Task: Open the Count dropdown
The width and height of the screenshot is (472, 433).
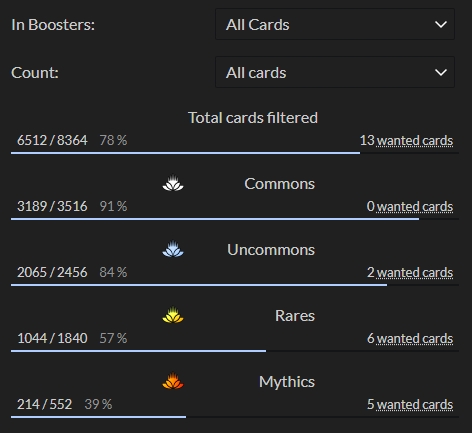Action: [335, 72]
